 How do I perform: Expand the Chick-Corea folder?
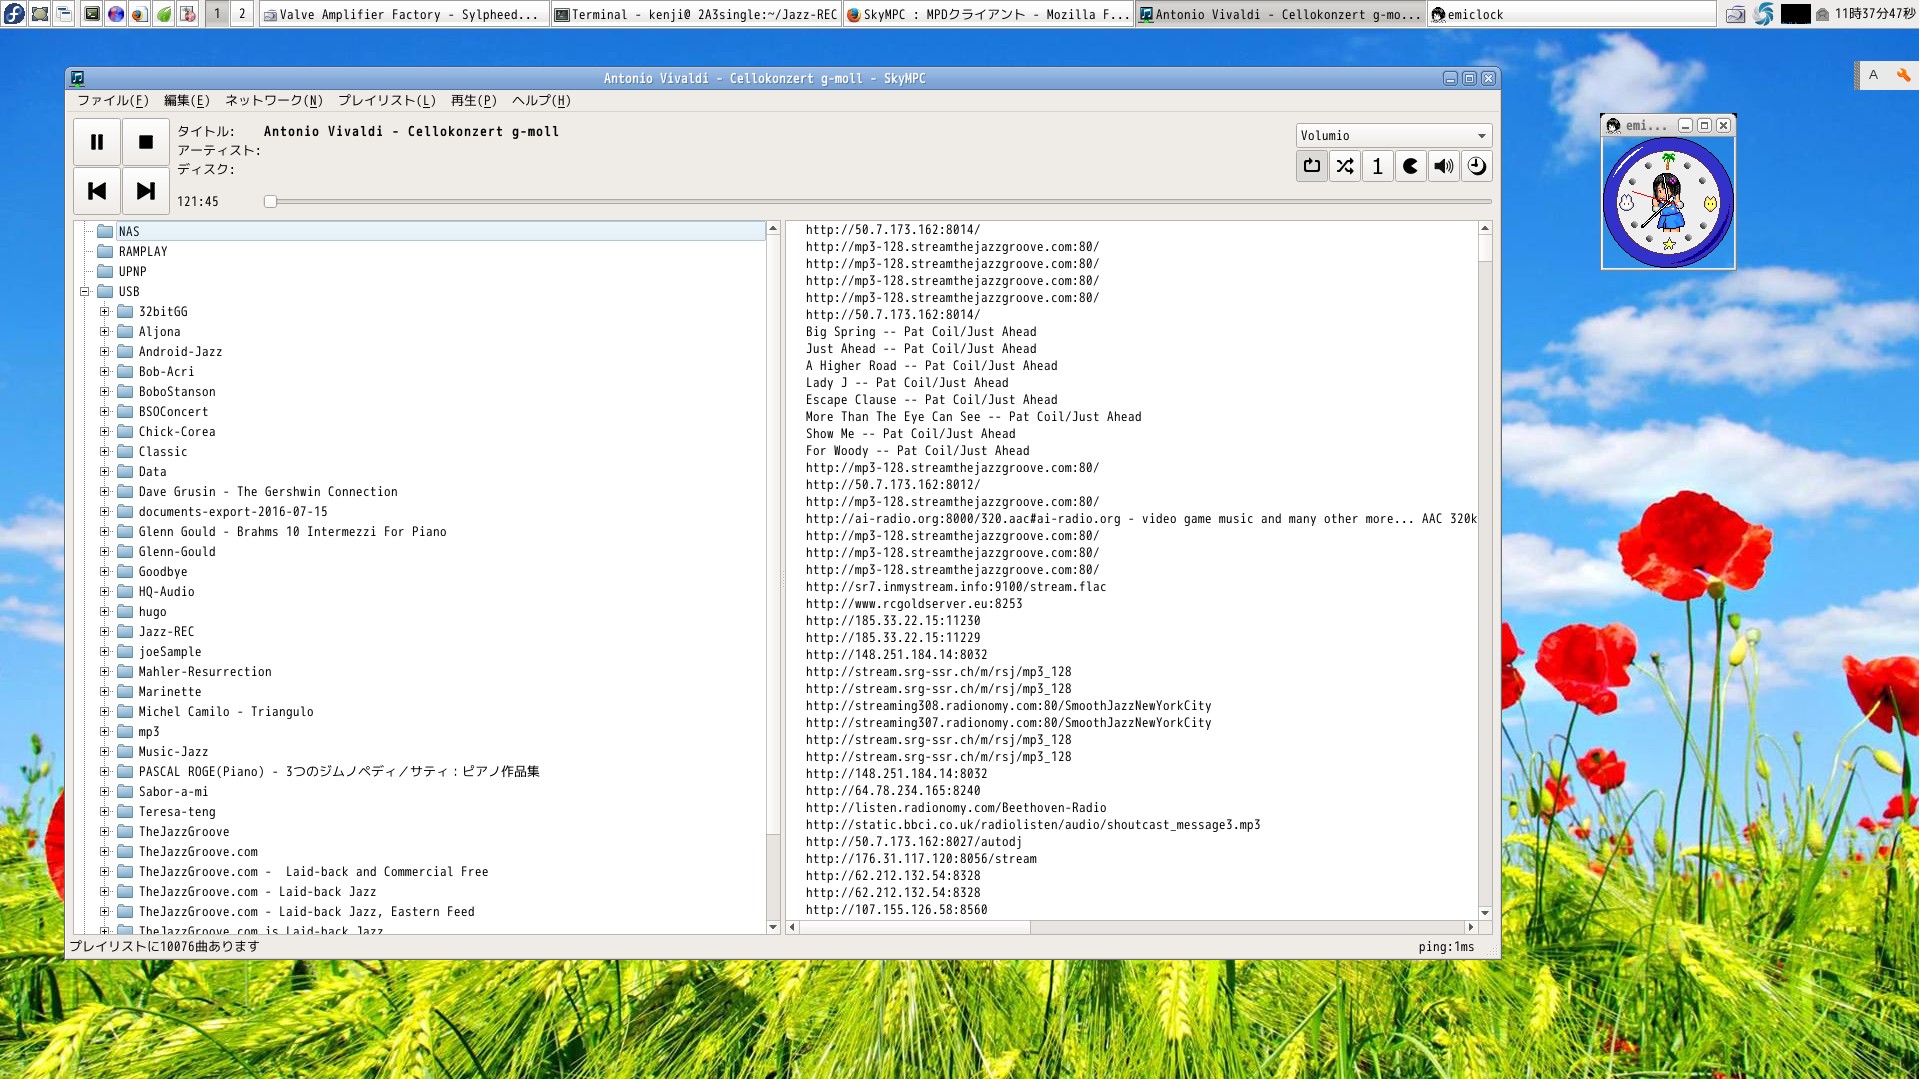pos(104,431)
